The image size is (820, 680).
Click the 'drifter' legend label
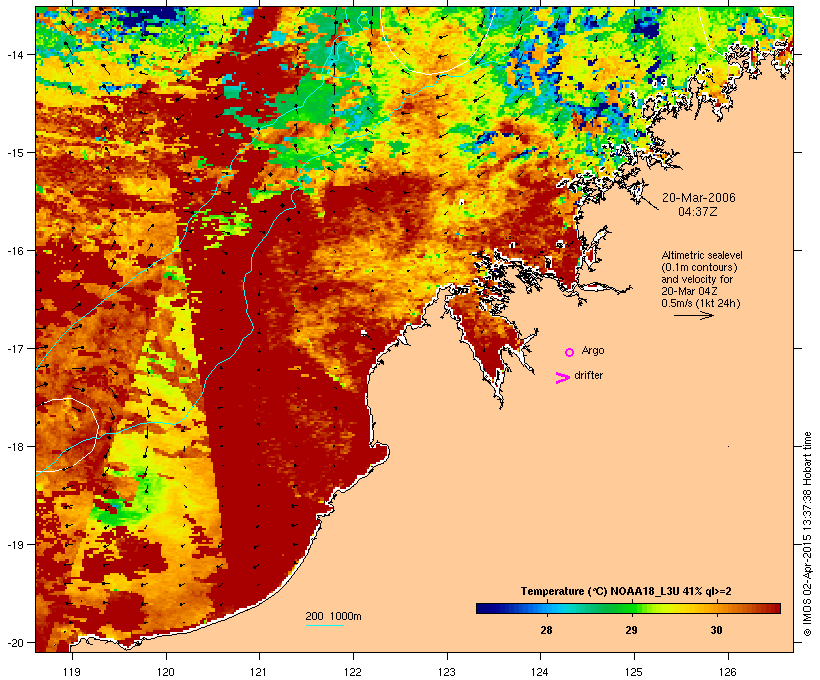coord(588,375)
